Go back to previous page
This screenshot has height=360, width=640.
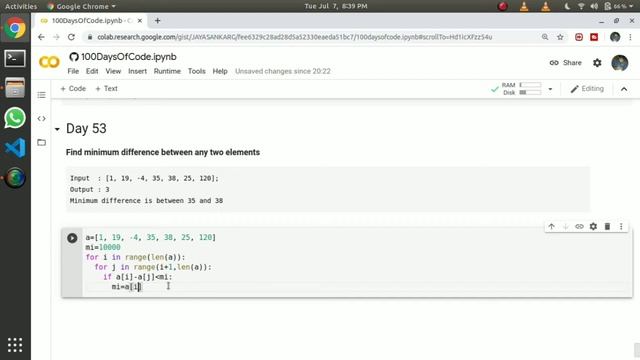[41, 37]
